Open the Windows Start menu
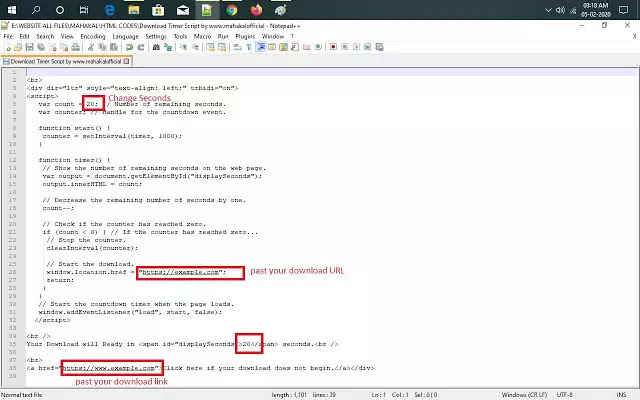Image resolution: width=640 pixels, height=400 pixels. coord(12,10)
